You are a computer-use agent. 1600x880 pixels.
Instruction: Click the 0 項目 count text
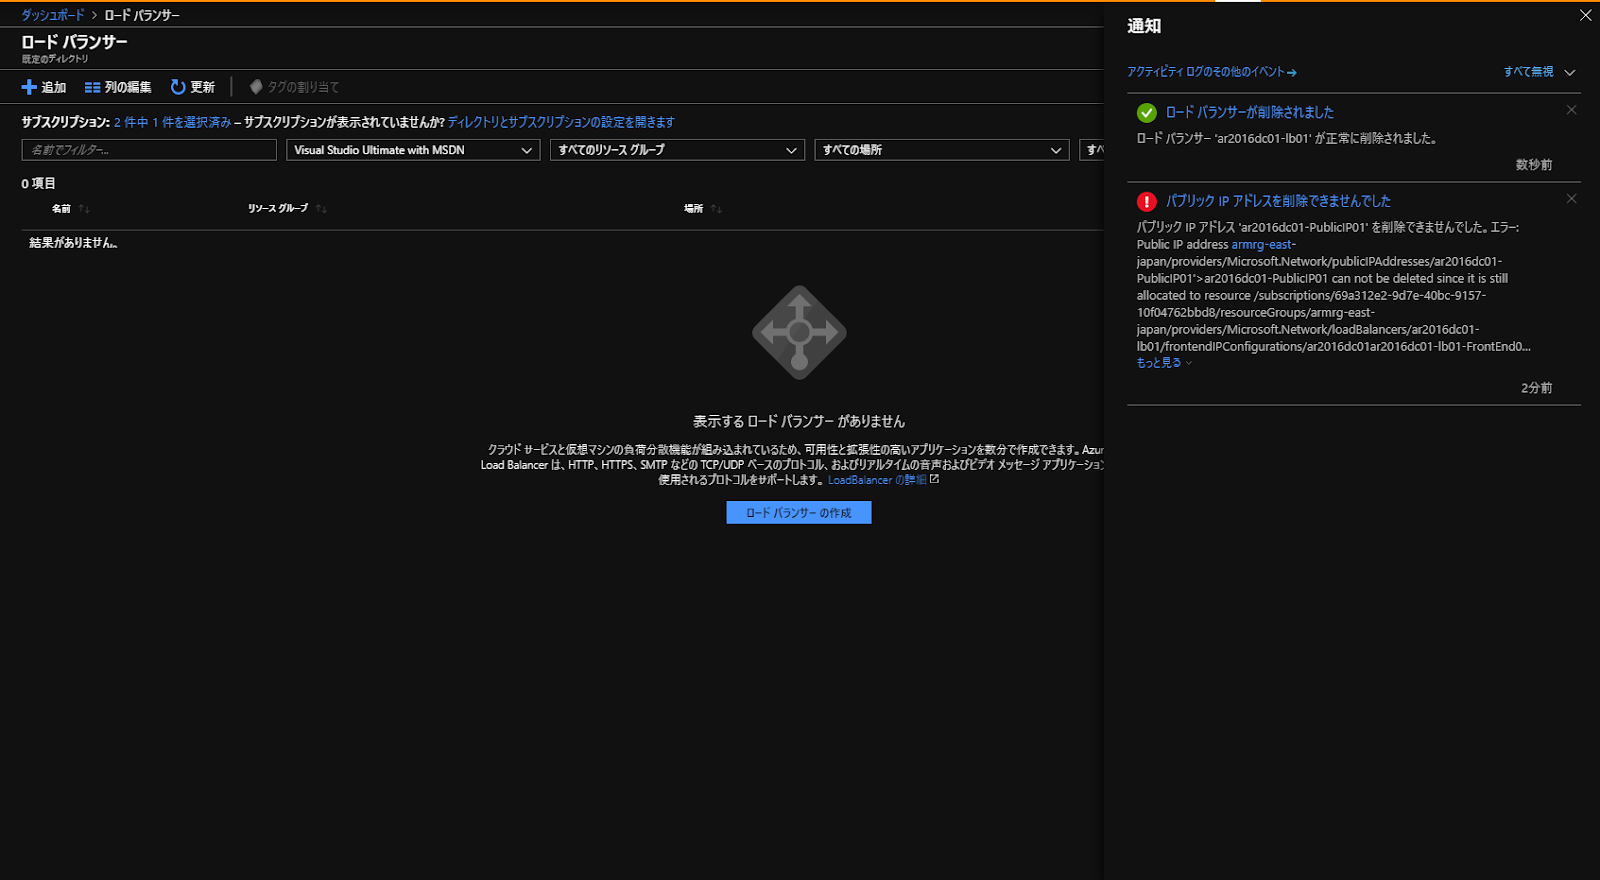pos(39,184)
